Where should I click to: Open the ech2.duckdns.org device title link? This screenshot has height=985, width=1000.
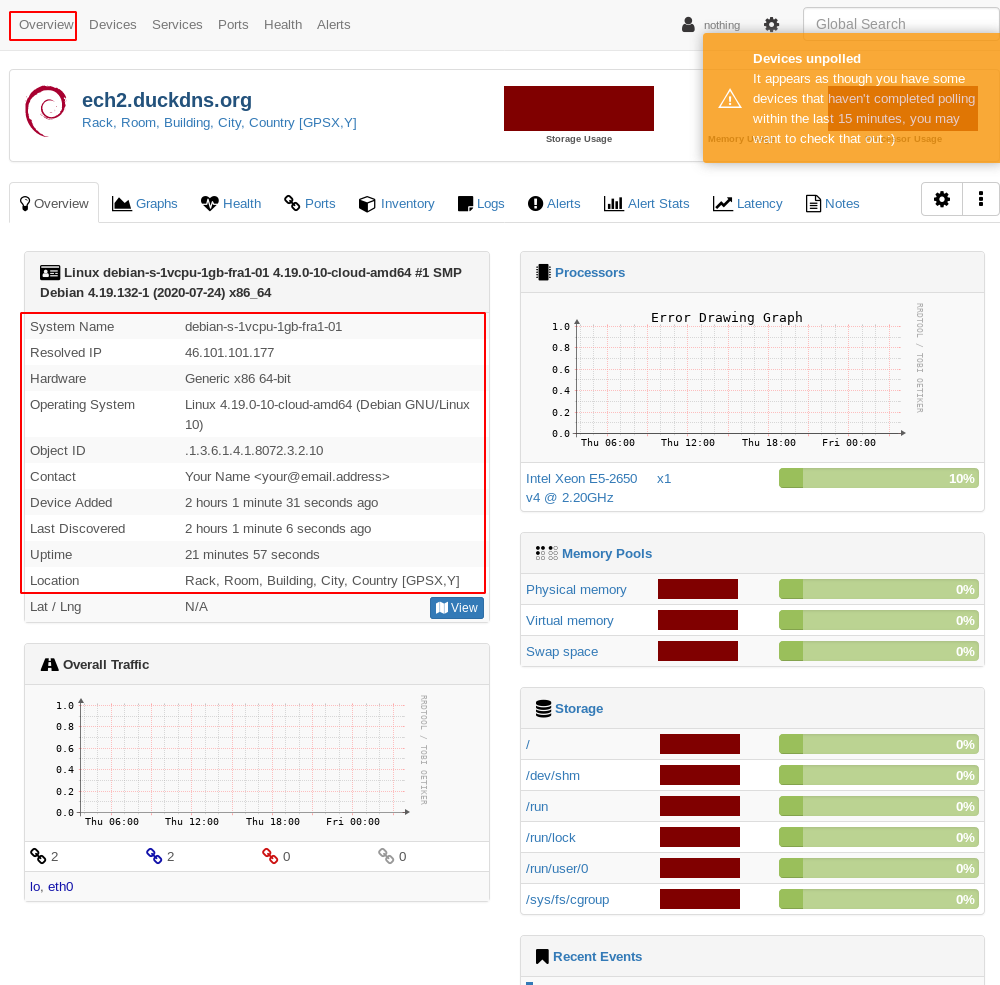click(x=167, y=100)
